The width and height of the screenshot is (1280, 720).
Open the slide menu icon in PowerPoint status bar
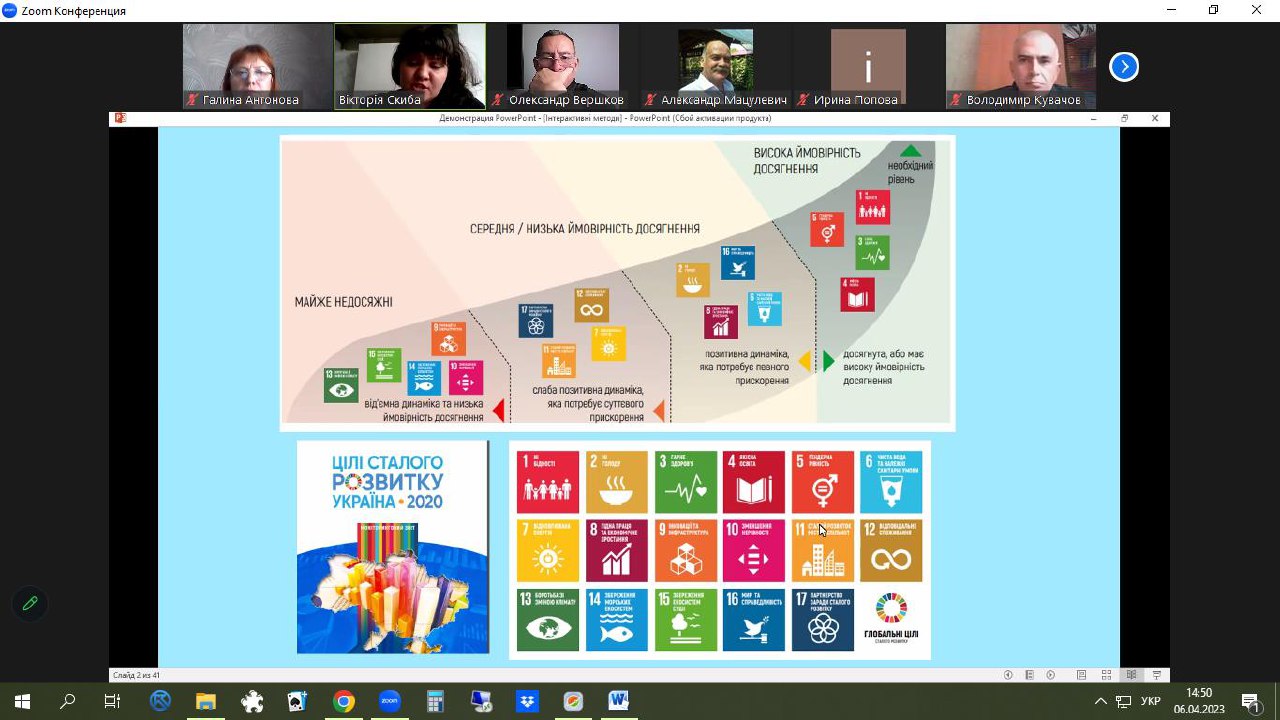(1030, 675)
